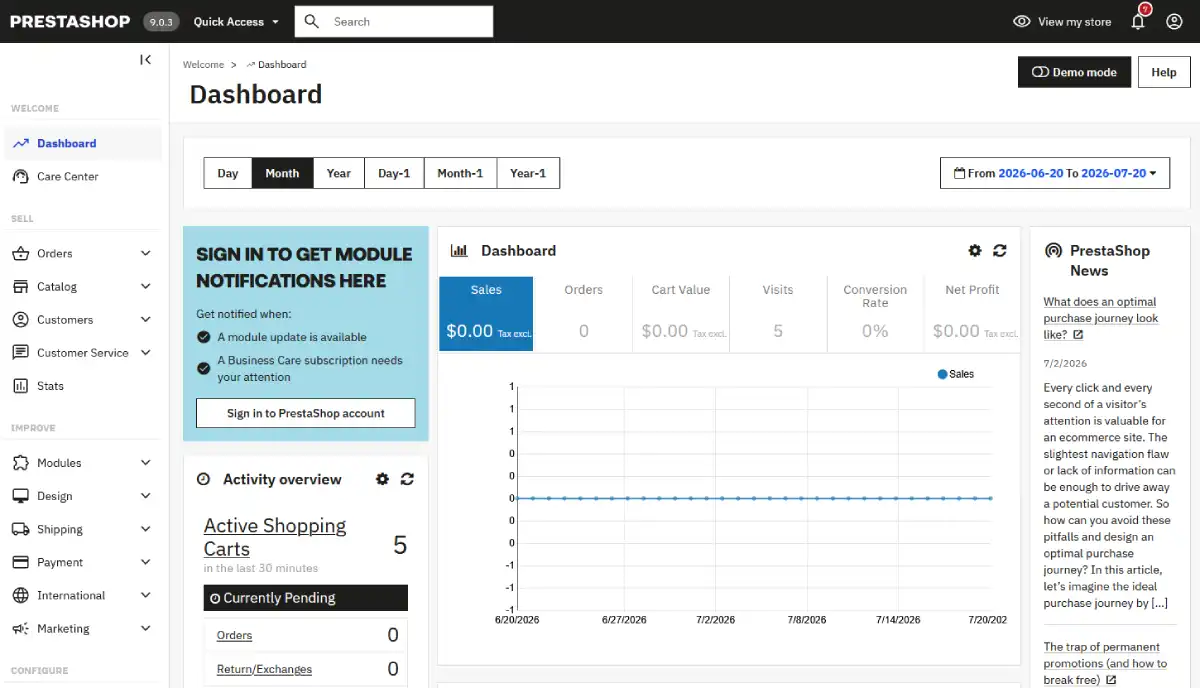Expand the Design menu chevron

click(146, 496)
